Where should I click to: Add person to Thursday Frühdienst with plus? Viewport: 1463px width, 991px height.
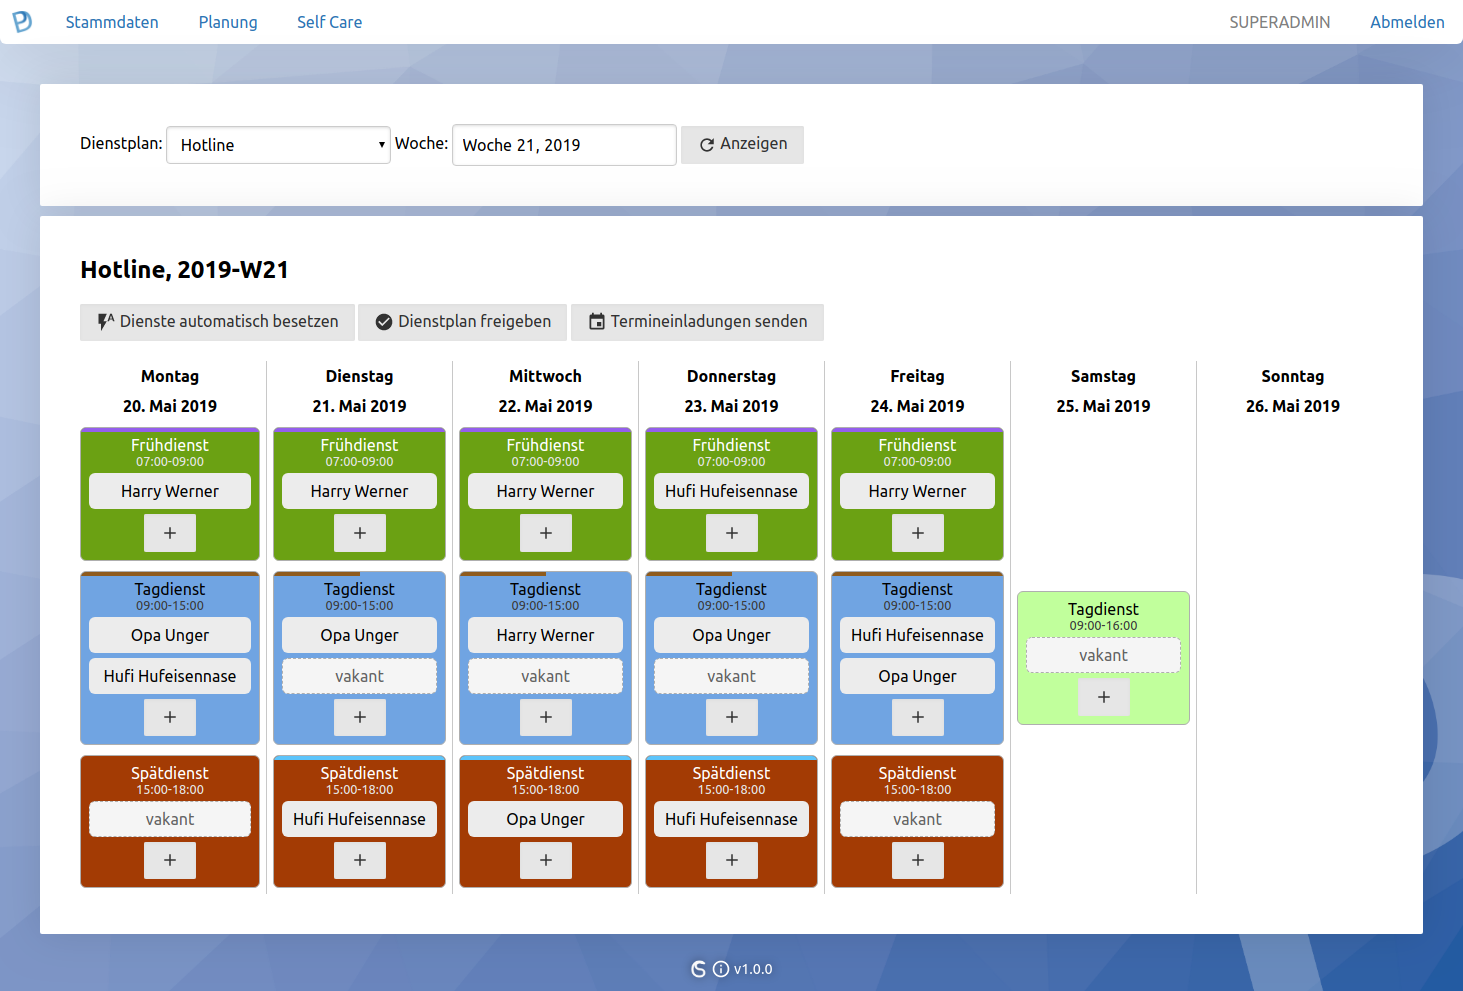point(732,533)
